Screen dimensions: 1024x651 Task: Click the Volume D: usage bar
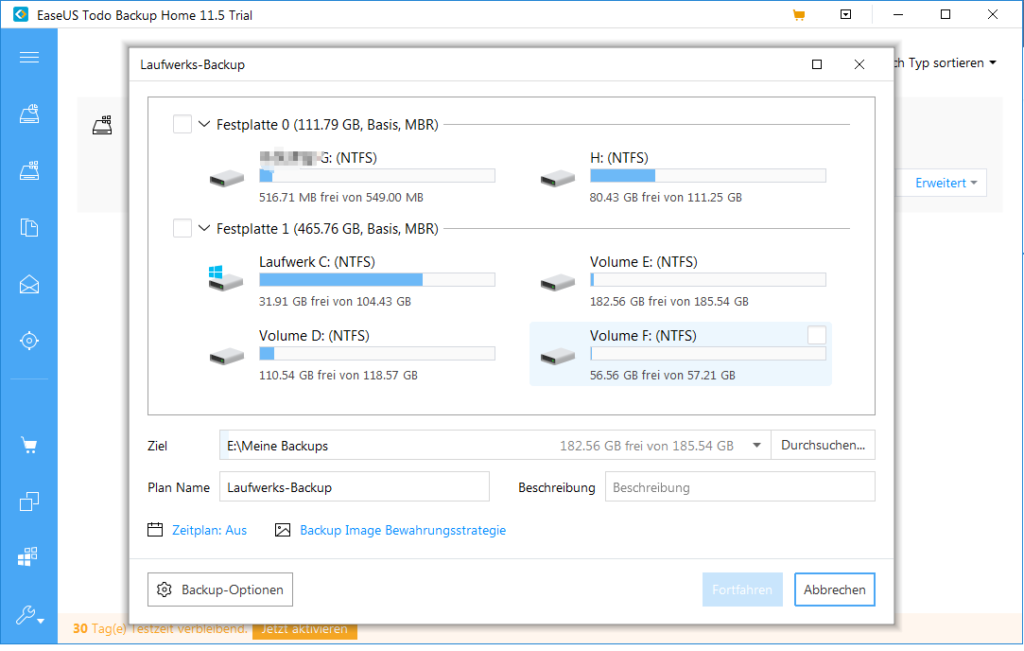click(377, 354)
